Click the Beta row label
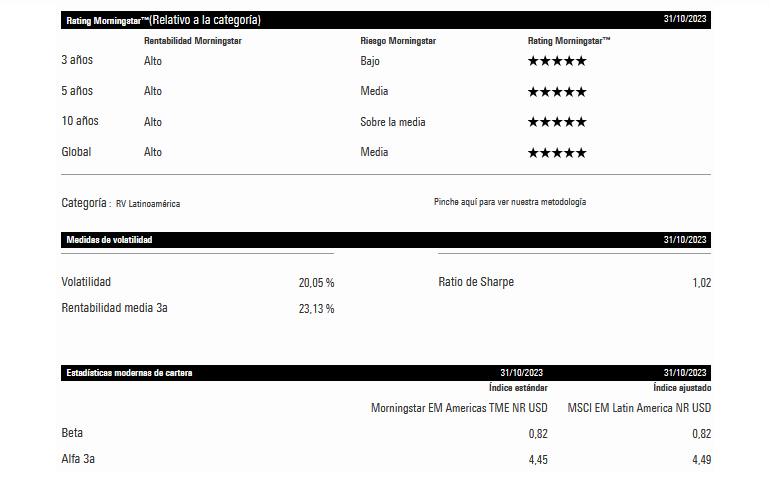The height and width of the screenshot is (486, 771). (x=72, y=433)
